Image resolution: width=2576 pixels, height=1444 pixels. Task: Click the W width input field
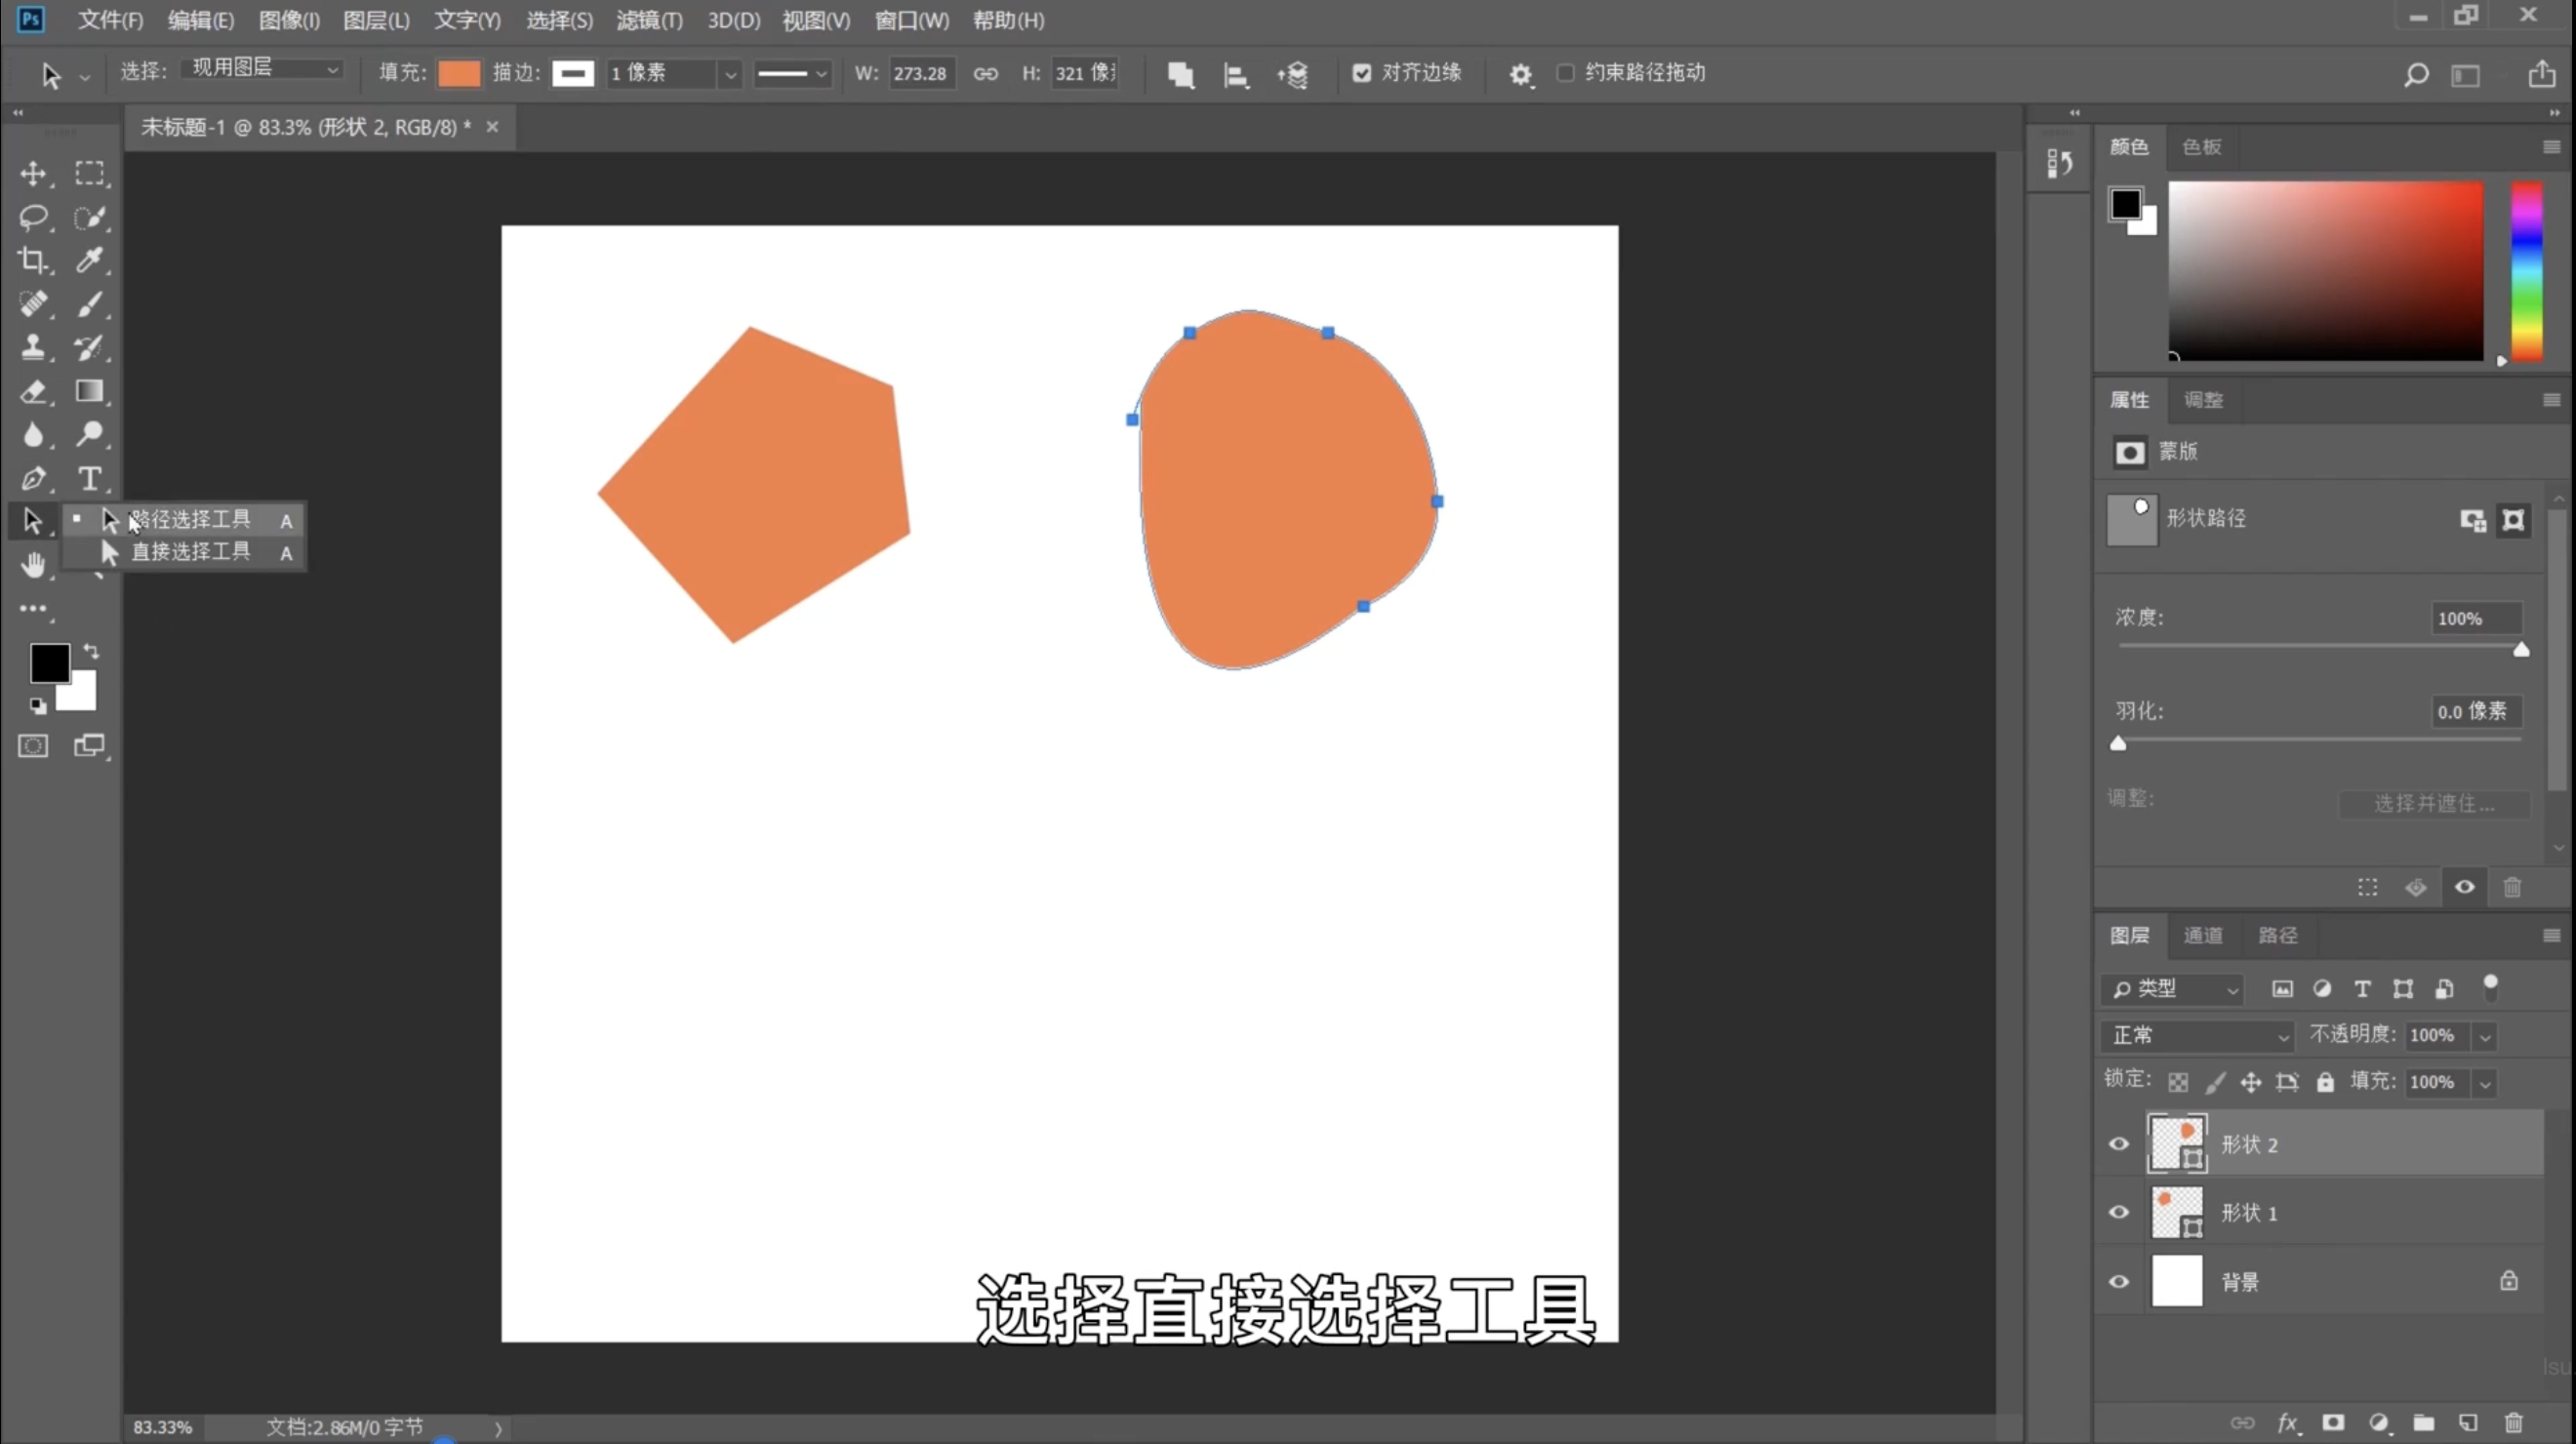[920, 73]
